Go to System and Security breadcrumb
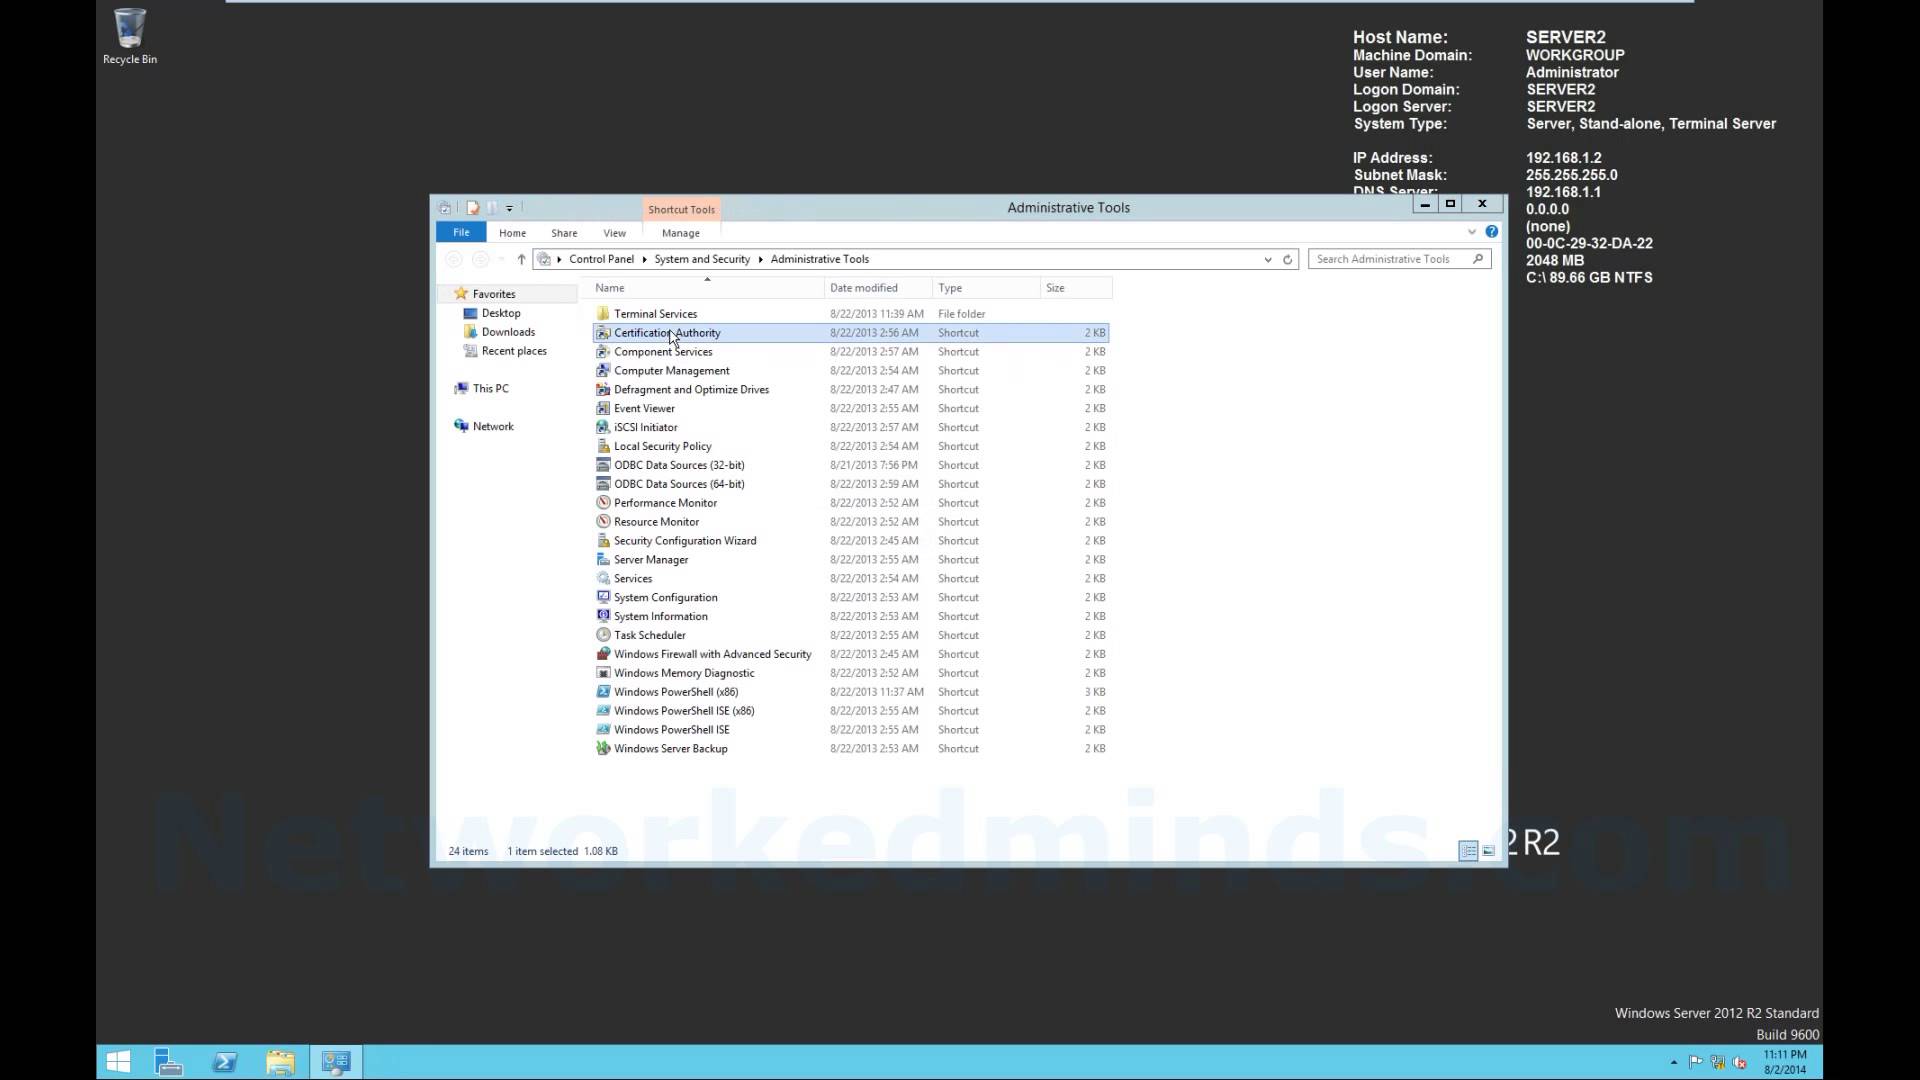Screen dimensions: 1920x1080 tap(702, 259)
